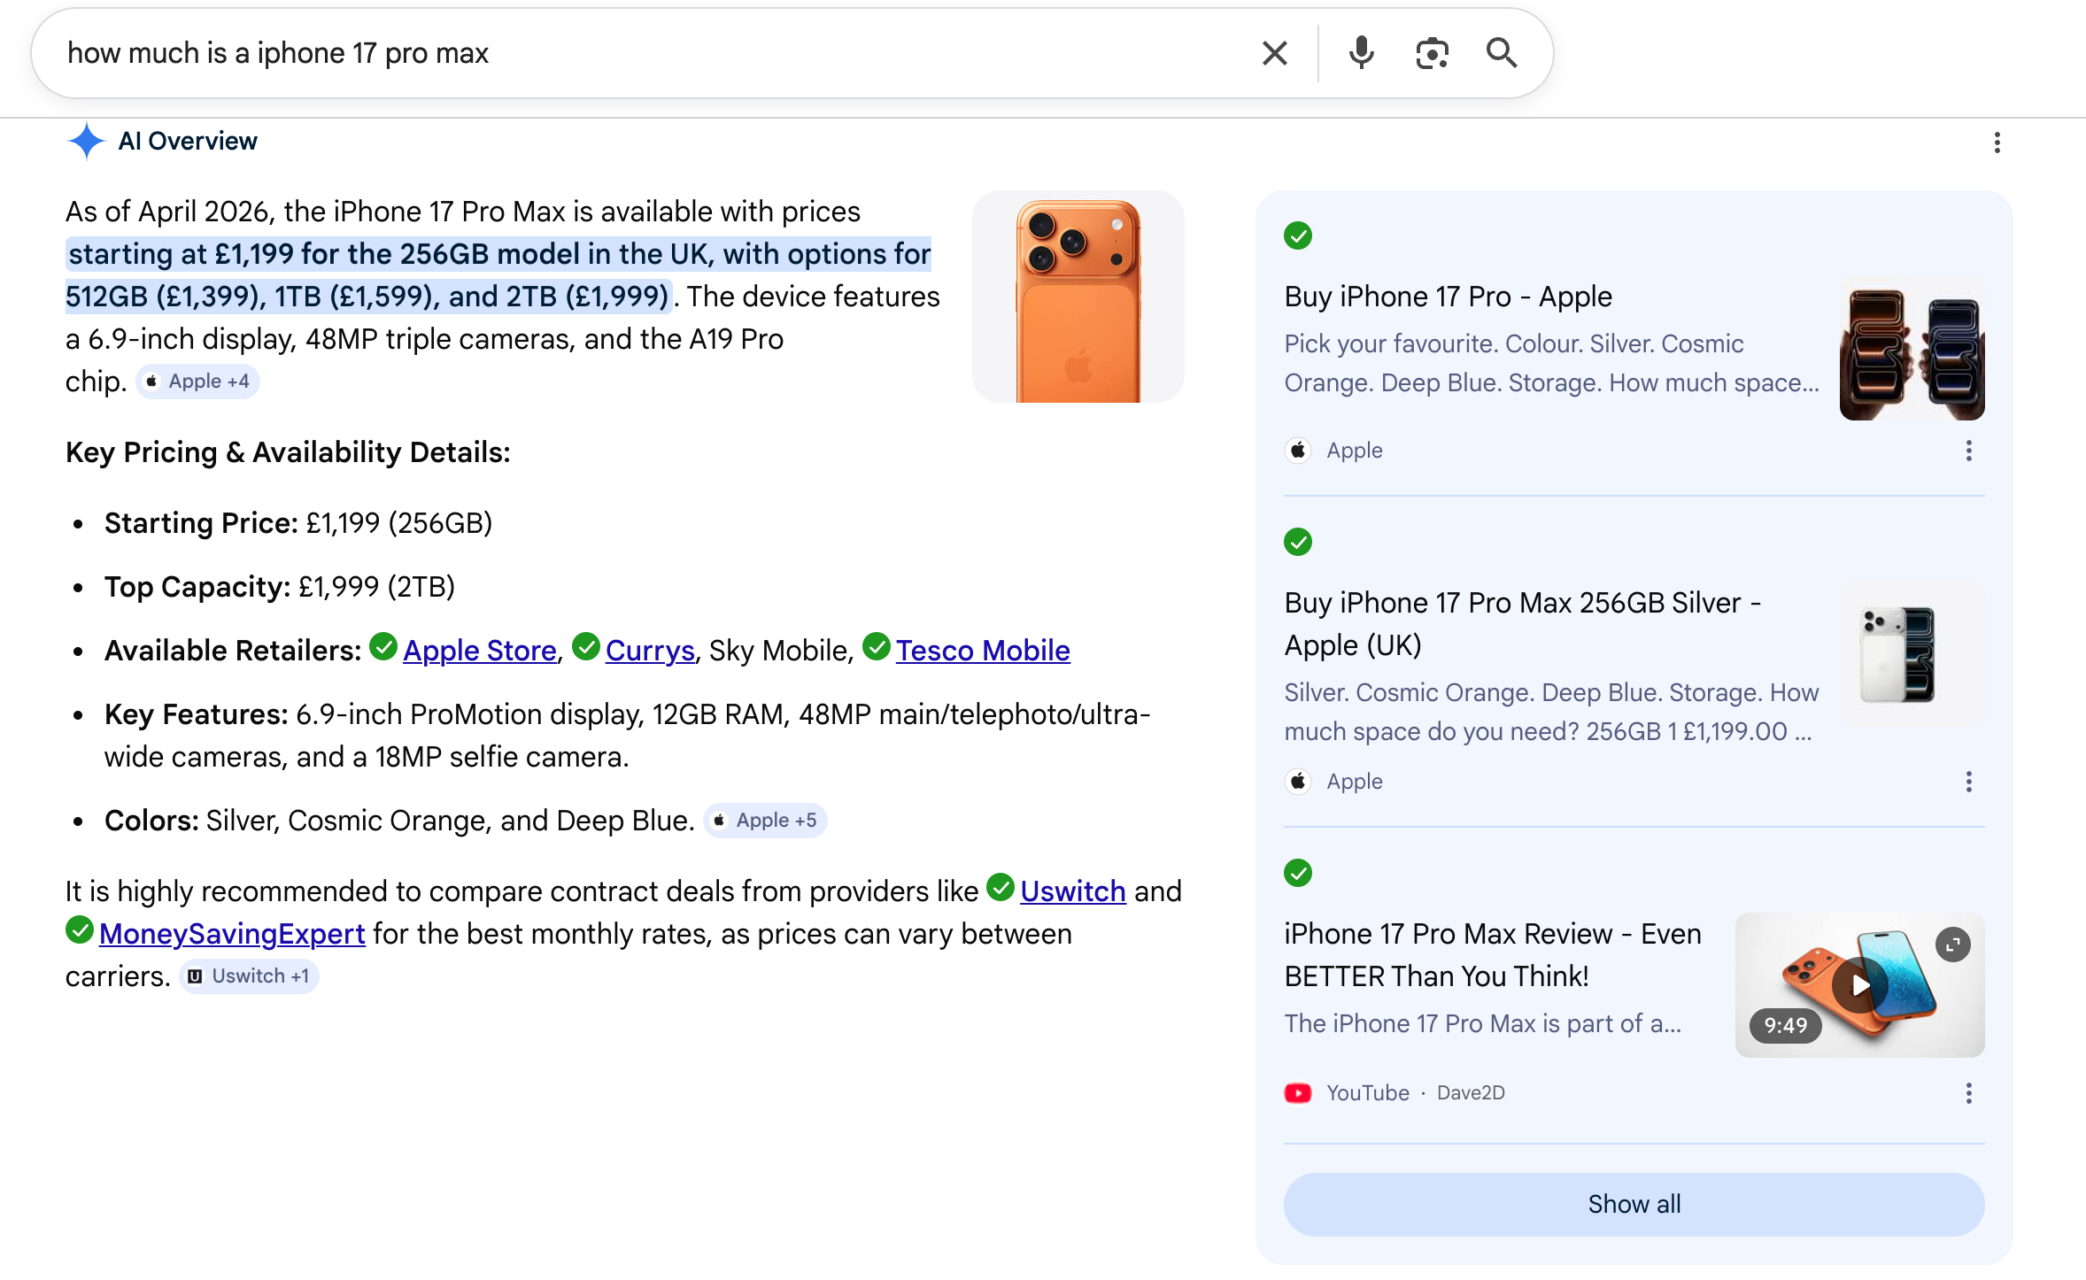Click the Dave2D channel name
This screenshot has height=1280, width=2086.
click(x=1470, y=1094)
